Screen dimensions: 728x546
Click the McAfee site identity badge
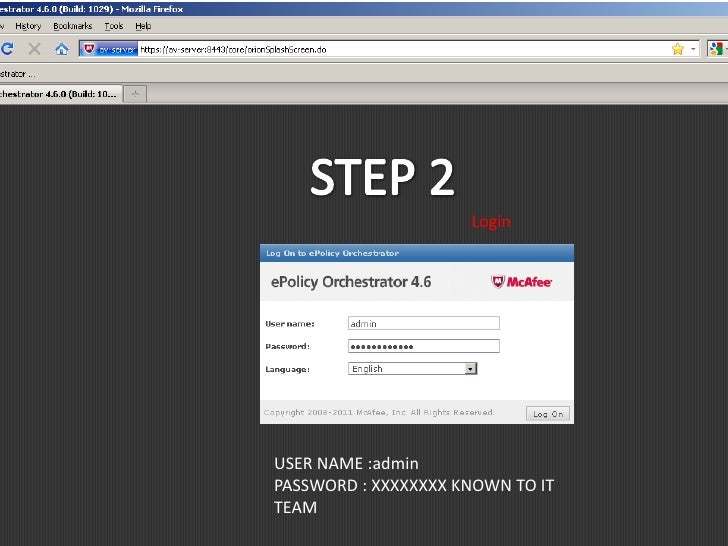point(109,49)
